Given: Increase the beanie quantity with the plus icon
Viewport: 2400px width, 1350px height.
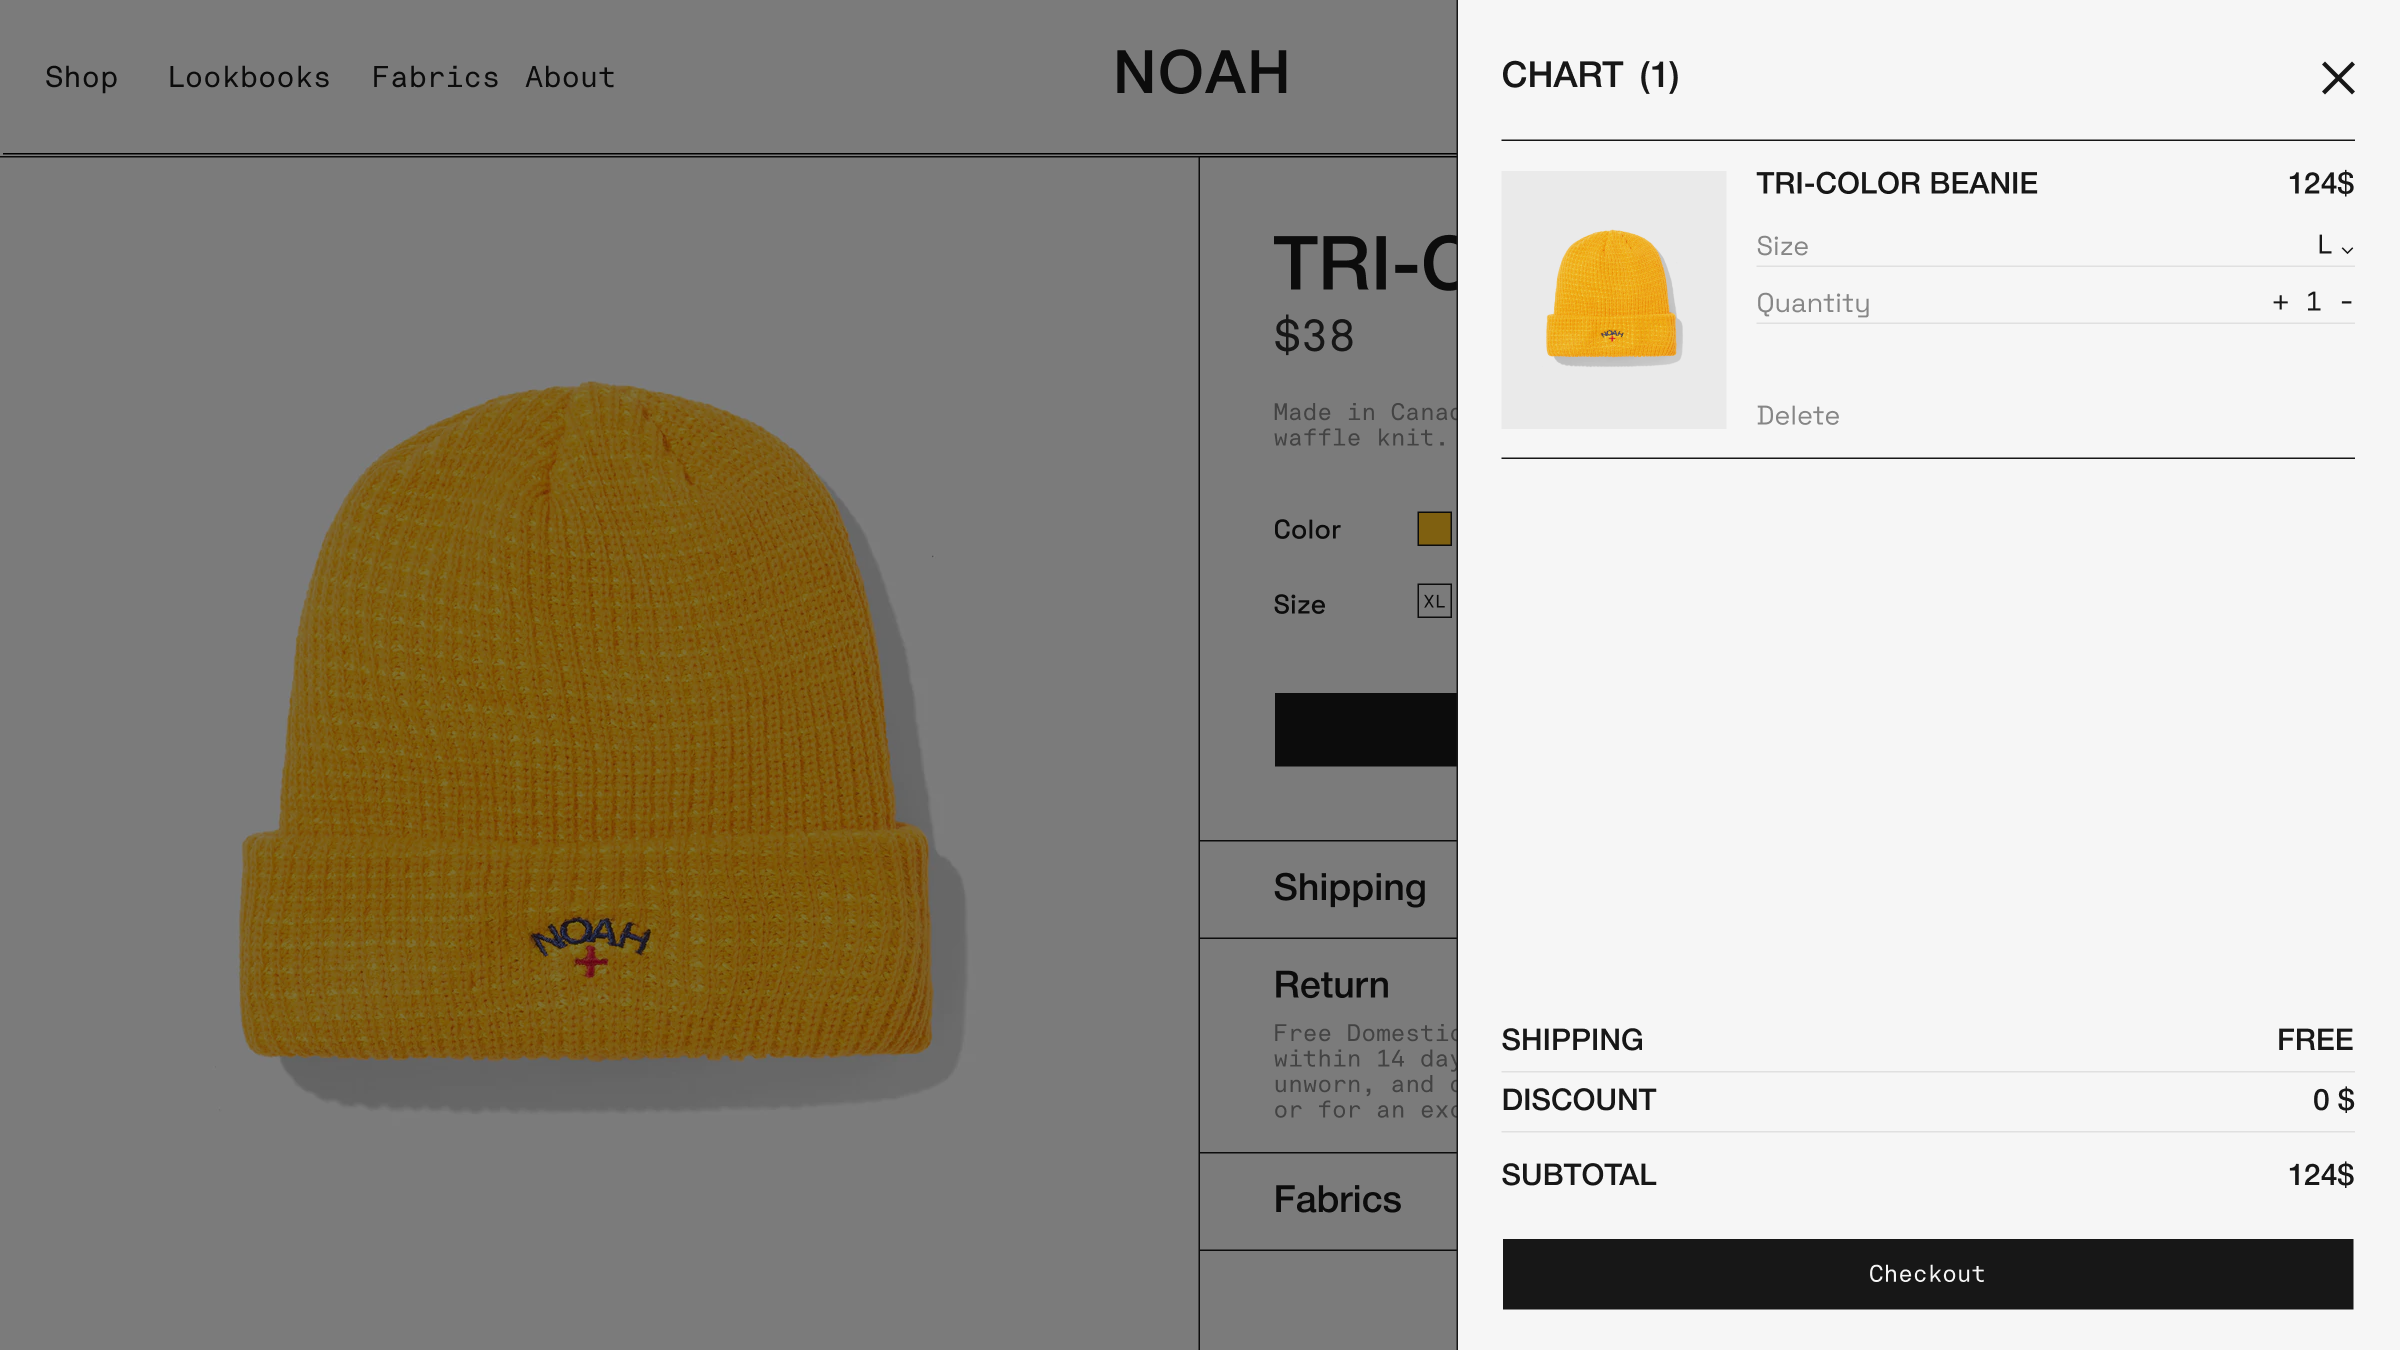Looking at the screenshot, I should click(2280, 302).
